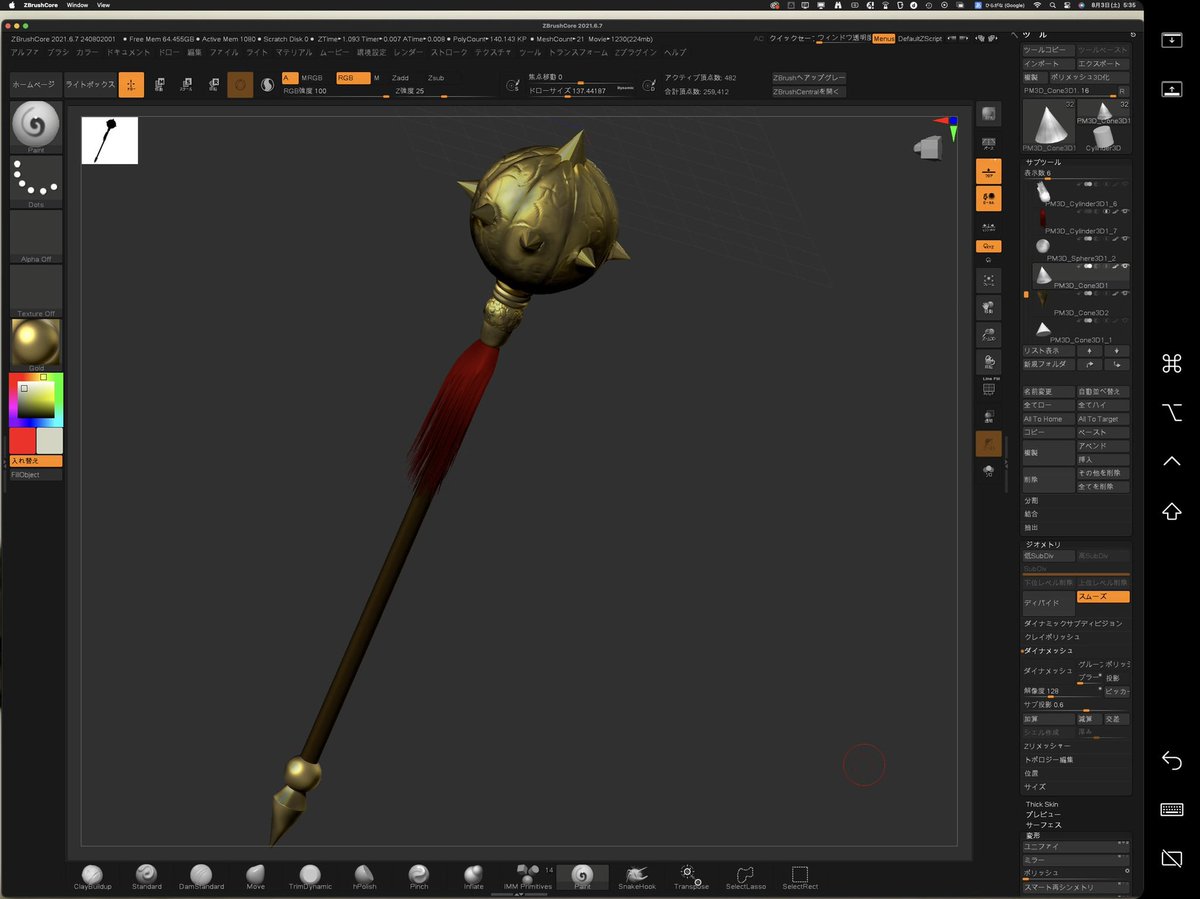The width and height of the screenshot is (1200, 899).
Task: Click the Frame icon in right shelf
Action: click(989, 281)
